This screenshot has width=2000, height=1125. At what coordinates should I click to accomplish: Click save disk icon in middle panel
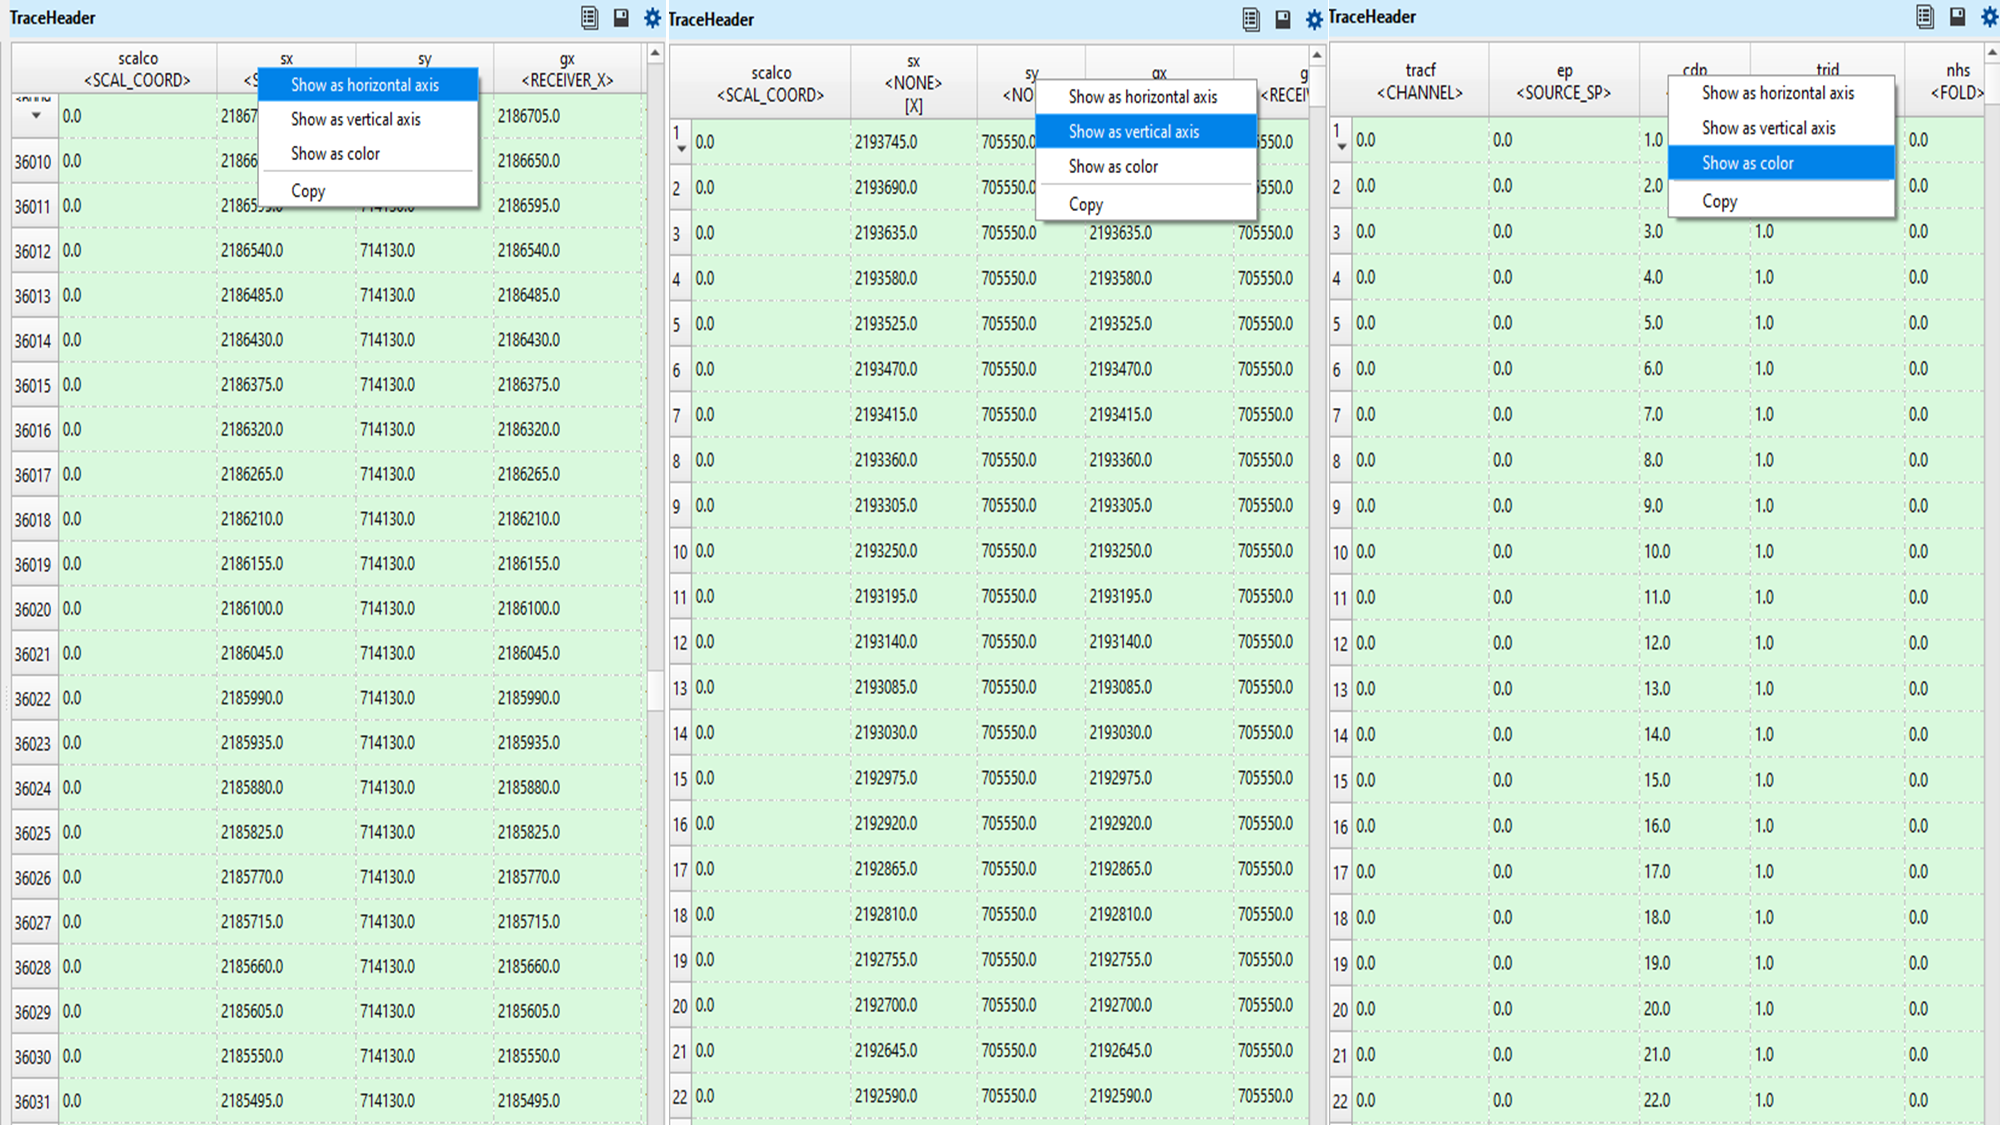click(1283, 20)
